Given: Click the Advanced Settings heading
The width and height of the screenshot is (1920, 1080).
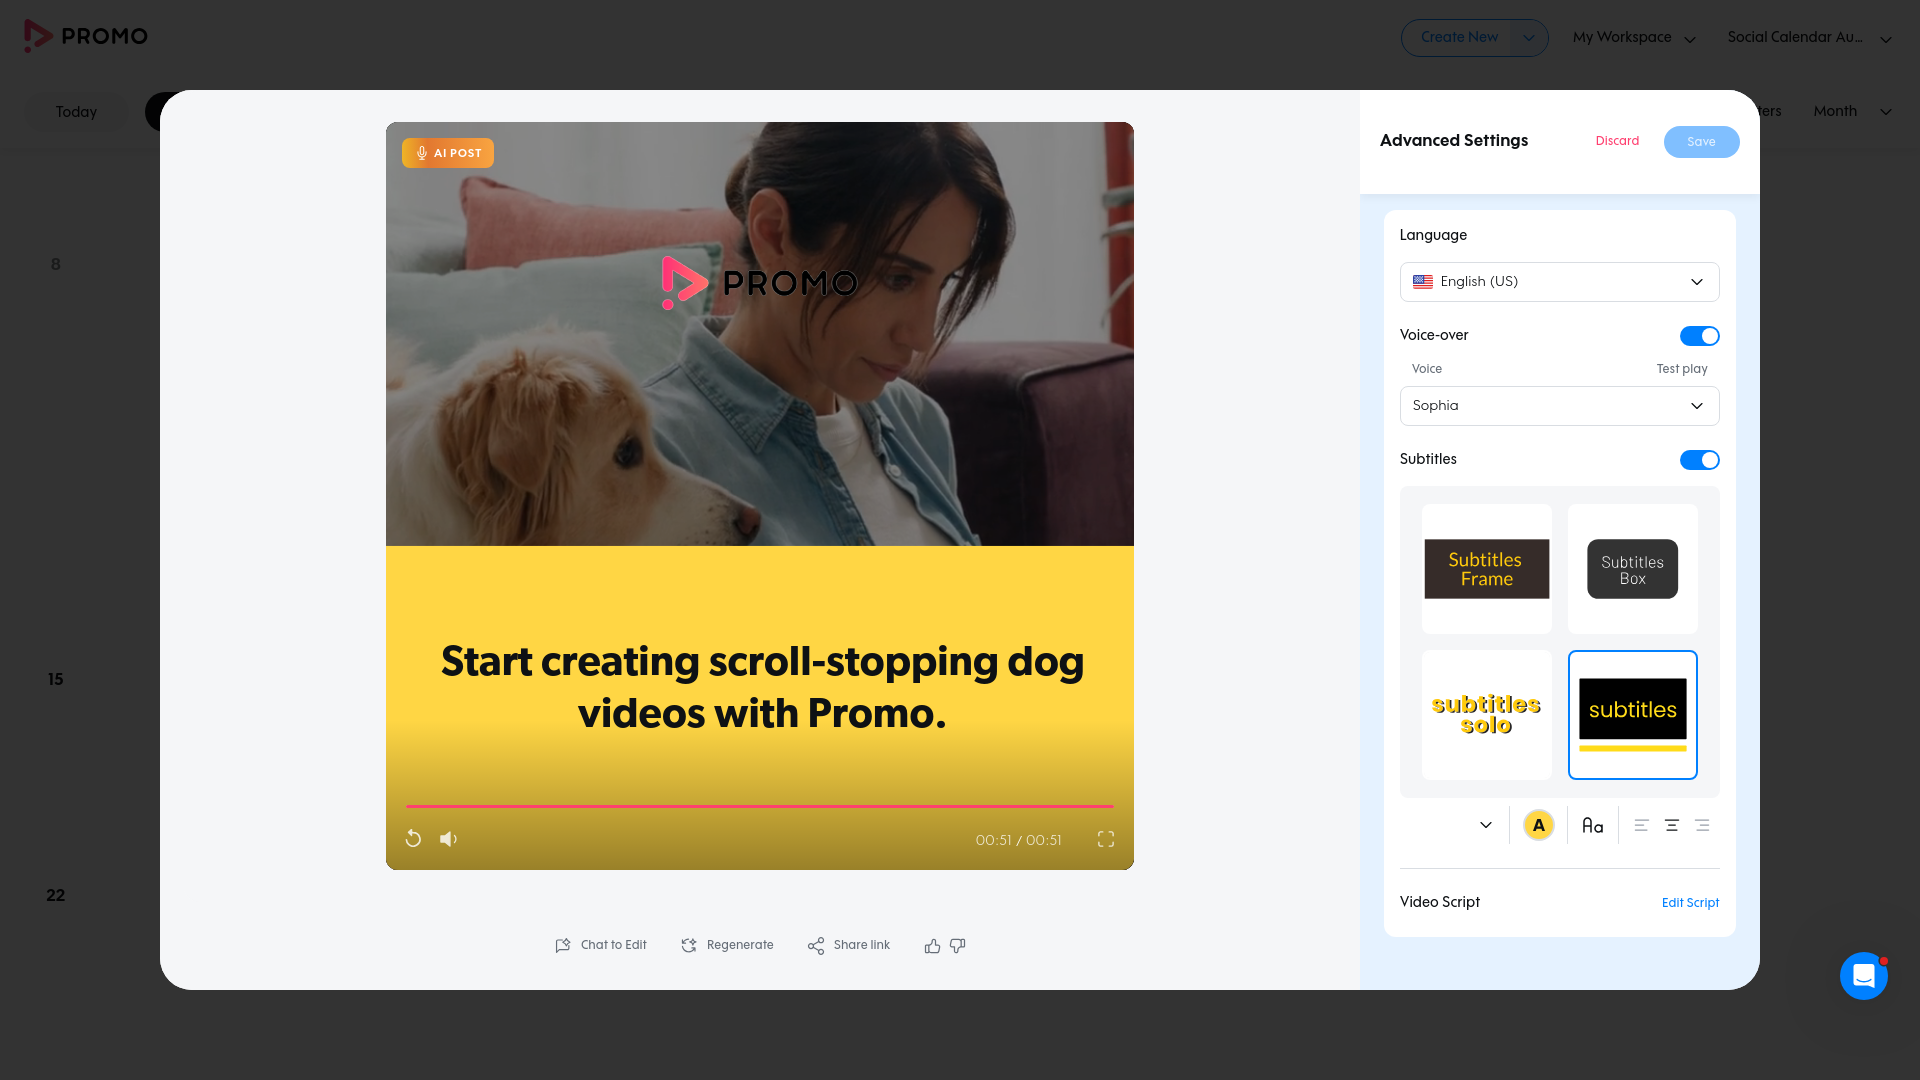Looking at the screenshot, I should (x=1454, y=141).
